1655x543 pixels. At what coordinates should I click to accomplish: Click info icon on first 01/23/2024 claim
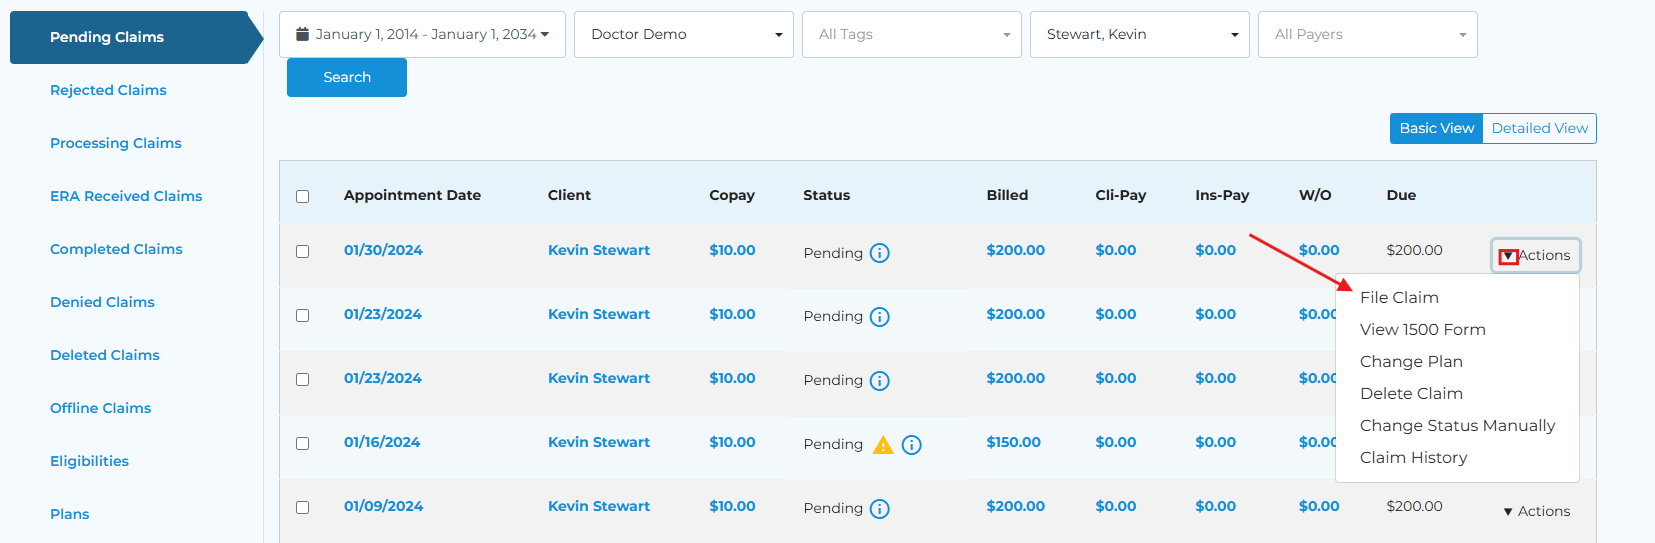click(879, 317)
